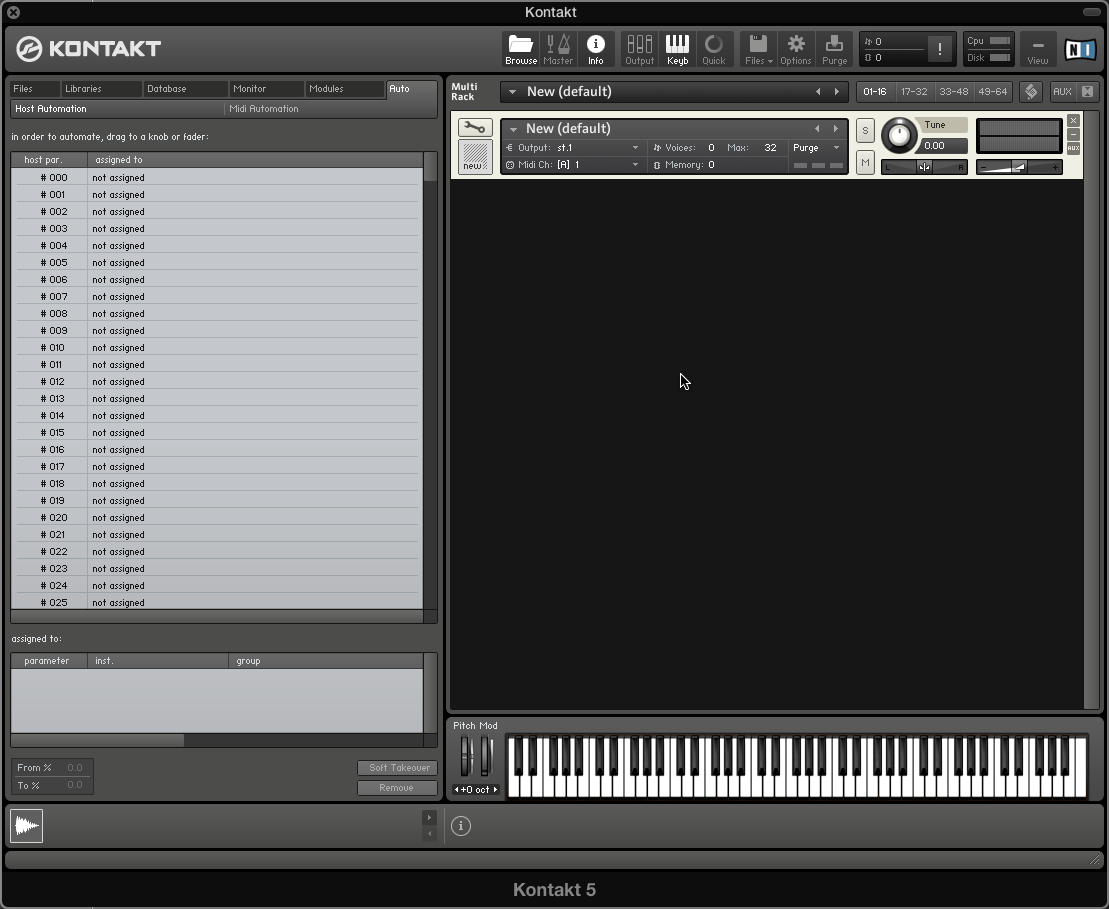This screenshot has height=909, width=1109.
Task: Toggle the rack AUX sends button
Action: click(1062, 92)
